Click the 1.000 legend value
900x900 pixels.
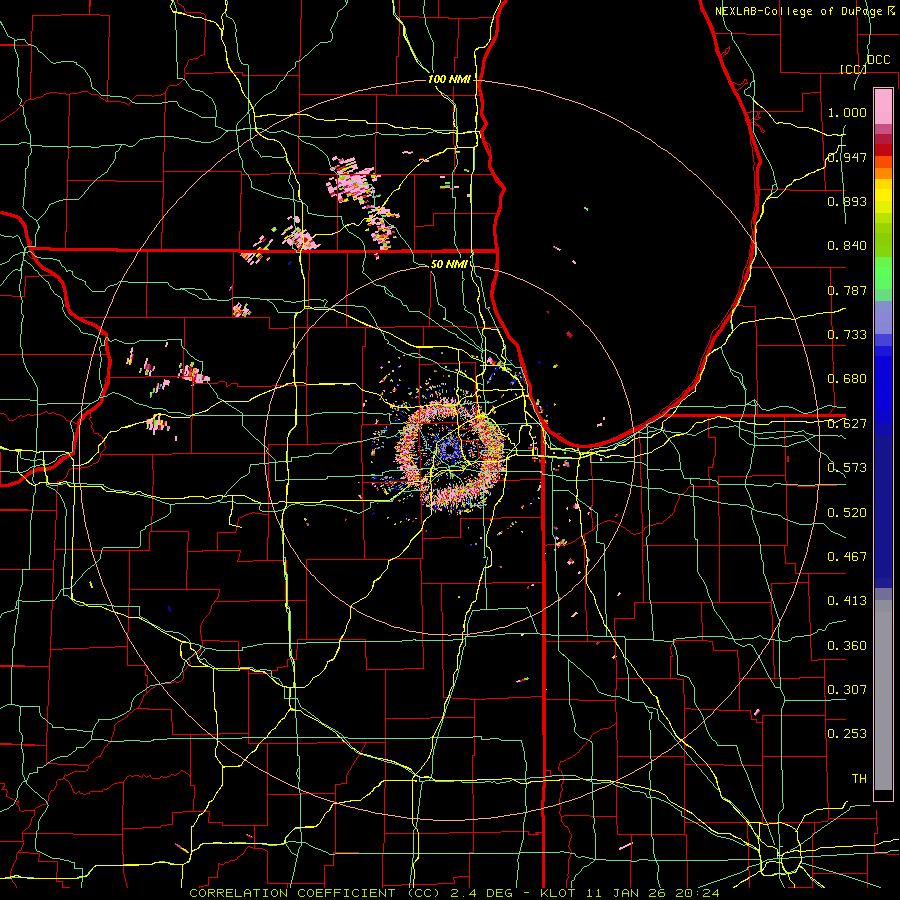pyautogui.click(x=847, y=112)
